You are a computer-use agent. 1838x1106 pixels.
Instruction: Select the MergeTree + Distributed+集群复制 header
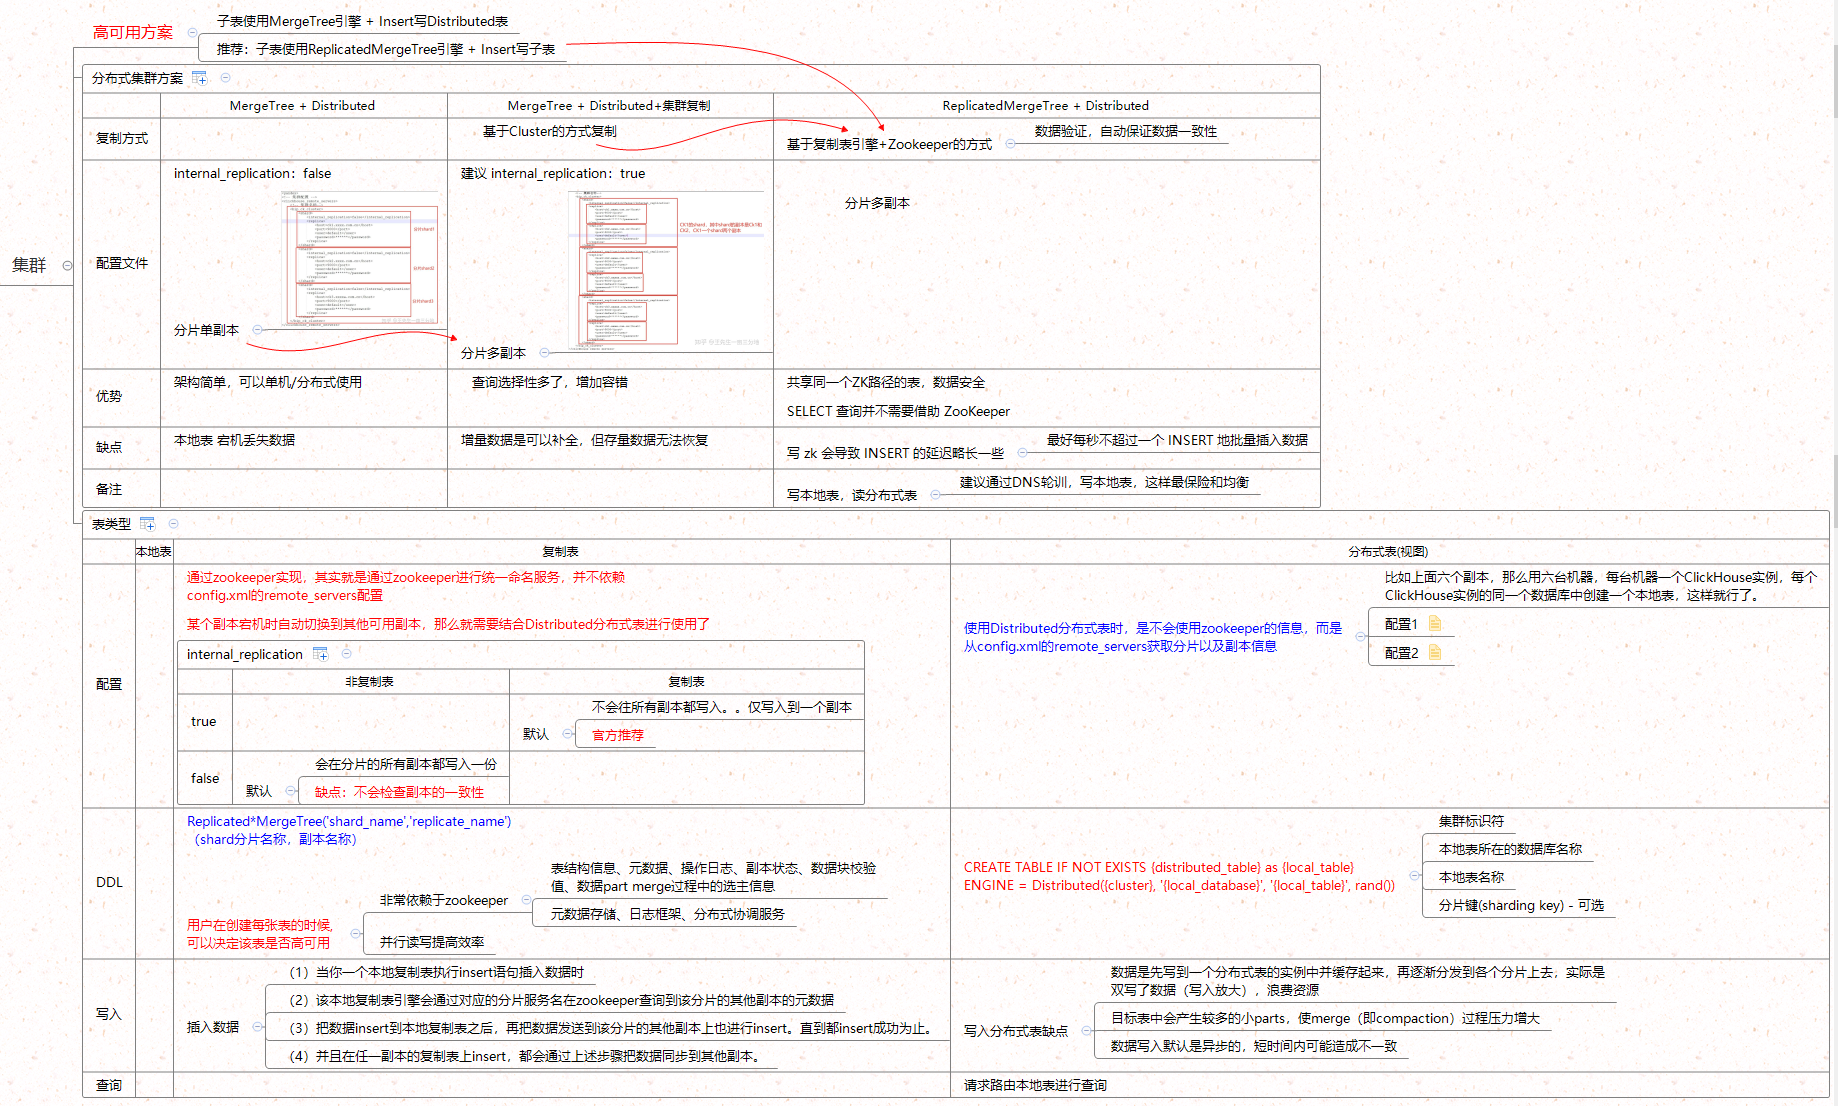pyautogui.click(x=609, y=106)
